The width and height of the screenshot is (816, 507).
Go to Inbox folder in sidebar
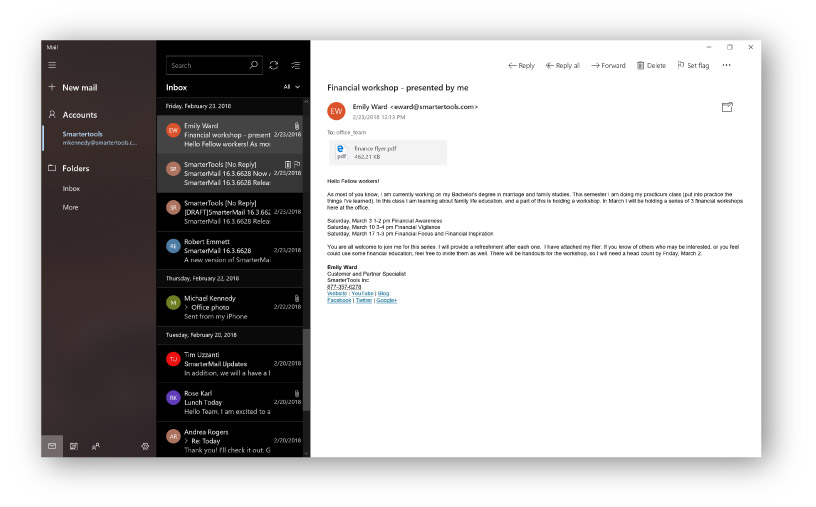pyautogui.click(x=71, y=188)
